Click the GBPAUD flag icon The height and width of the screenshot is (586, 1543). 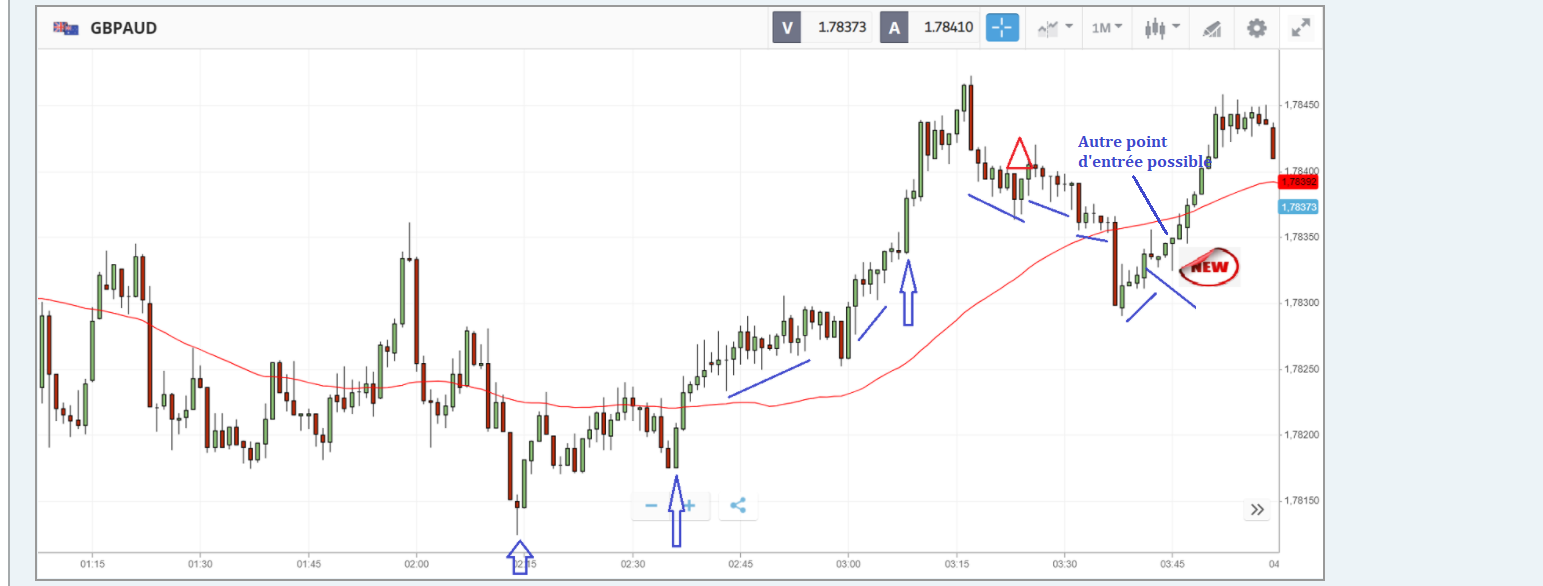(x=64, y=28)
